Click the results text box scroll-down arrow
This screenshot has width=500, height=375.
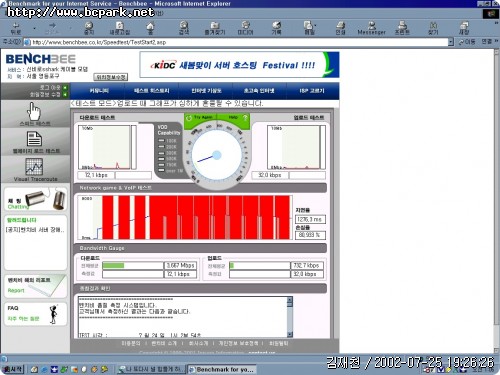[290, 334]
